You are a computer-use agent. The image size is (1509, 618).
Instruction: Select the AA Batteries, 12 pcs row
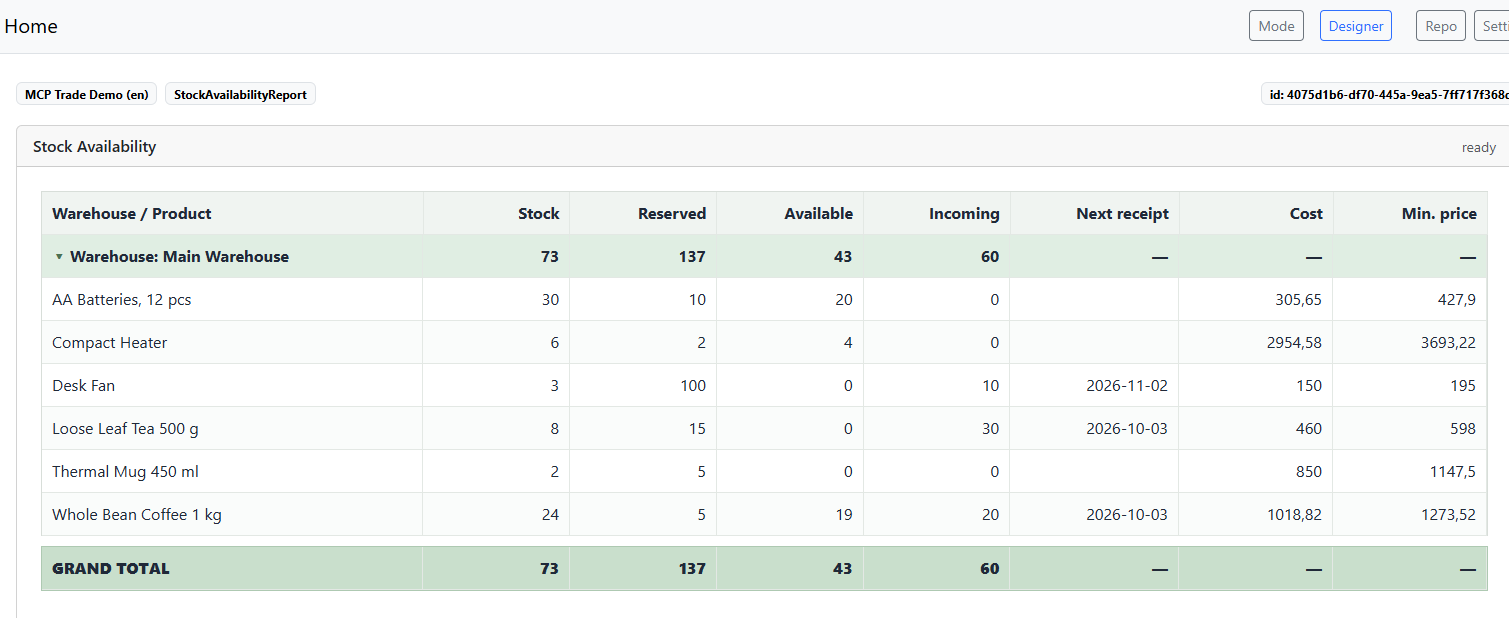(x=764, y=299)
